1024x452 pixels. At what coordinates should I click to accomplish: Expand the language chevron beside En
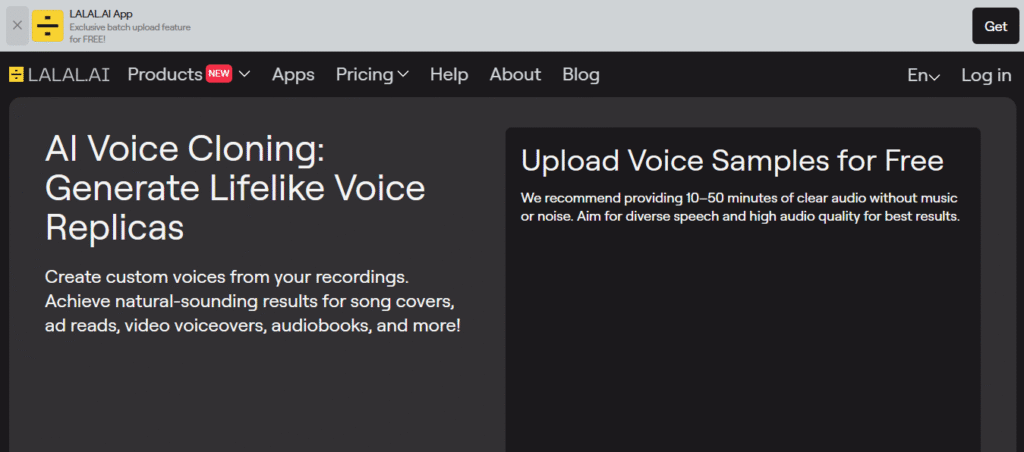(x=935, y=77)
